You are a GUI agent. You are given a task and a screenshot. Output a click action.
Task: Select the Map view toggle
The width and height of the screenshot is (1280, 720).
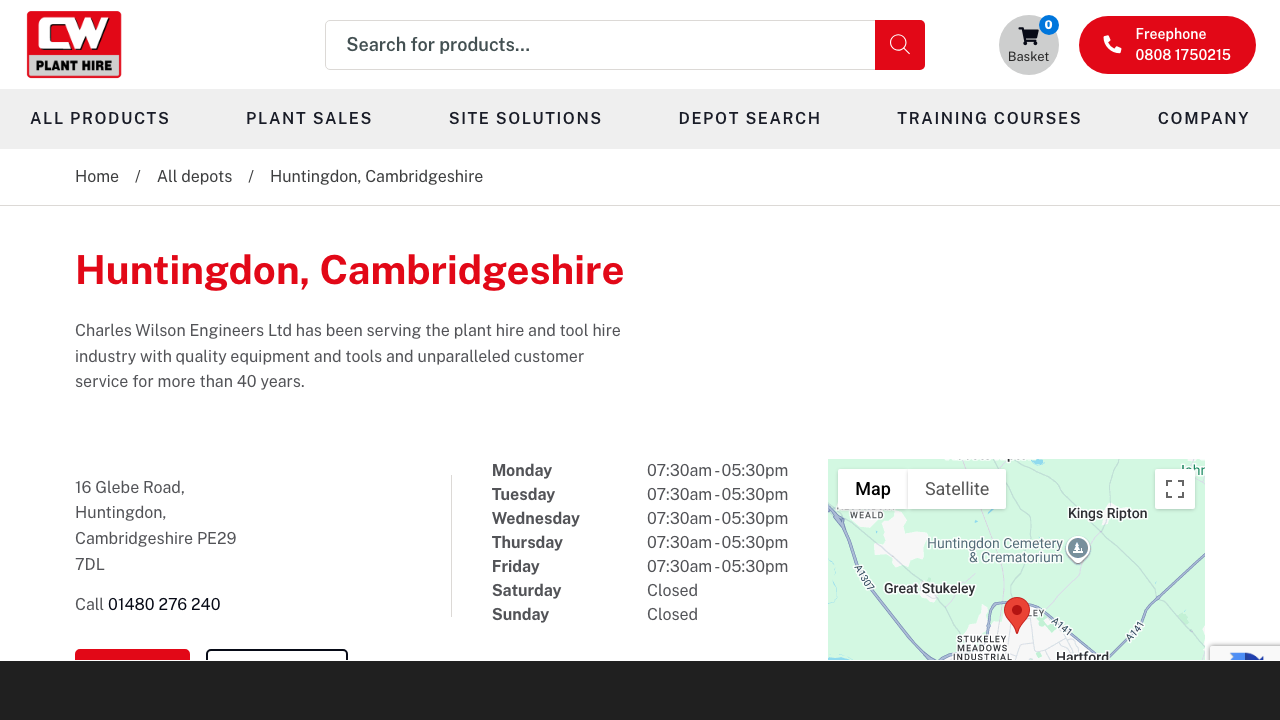pyautogui.click(x=872, y=489)
